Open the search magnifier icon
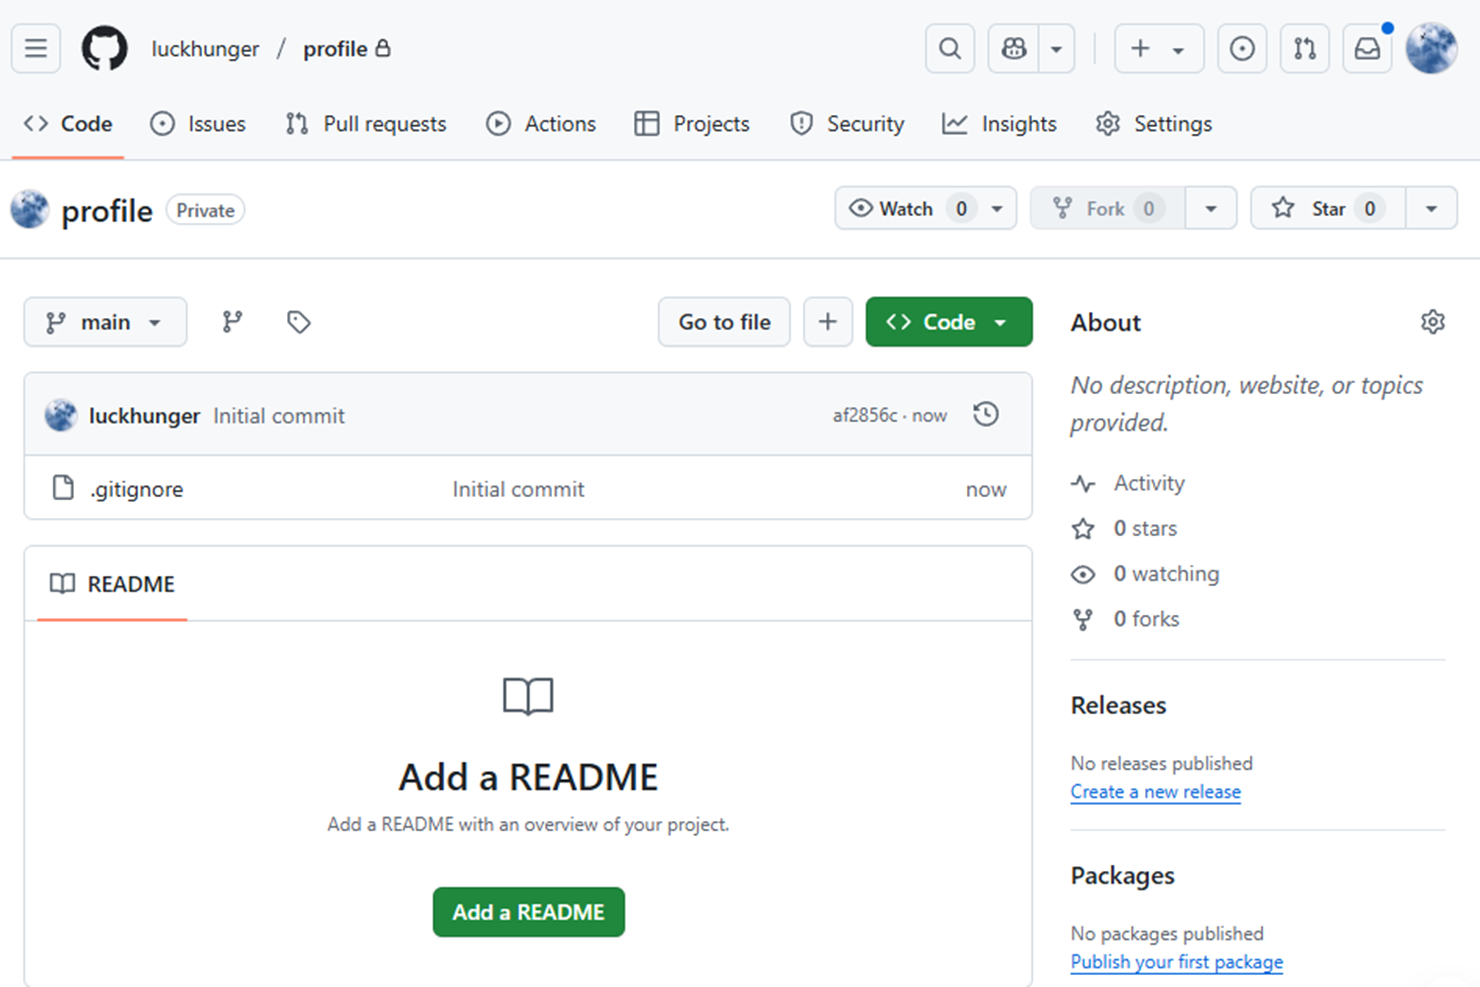 pyautogui.click(x=950, y=48)
